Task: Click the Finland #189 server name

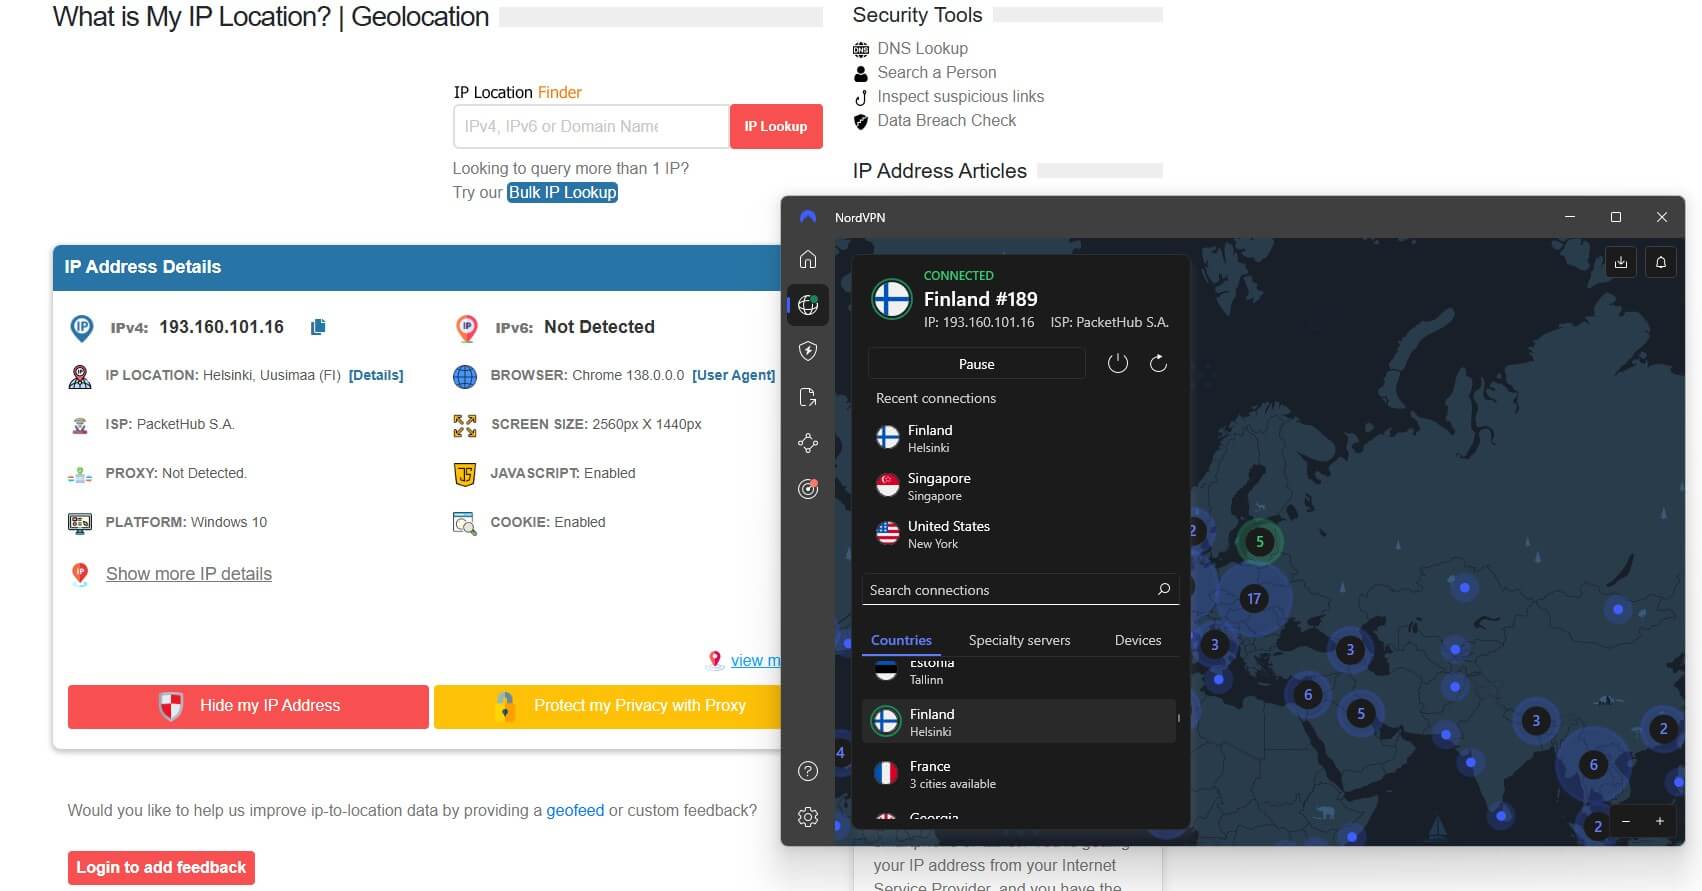Action: (x=980, y=299)
